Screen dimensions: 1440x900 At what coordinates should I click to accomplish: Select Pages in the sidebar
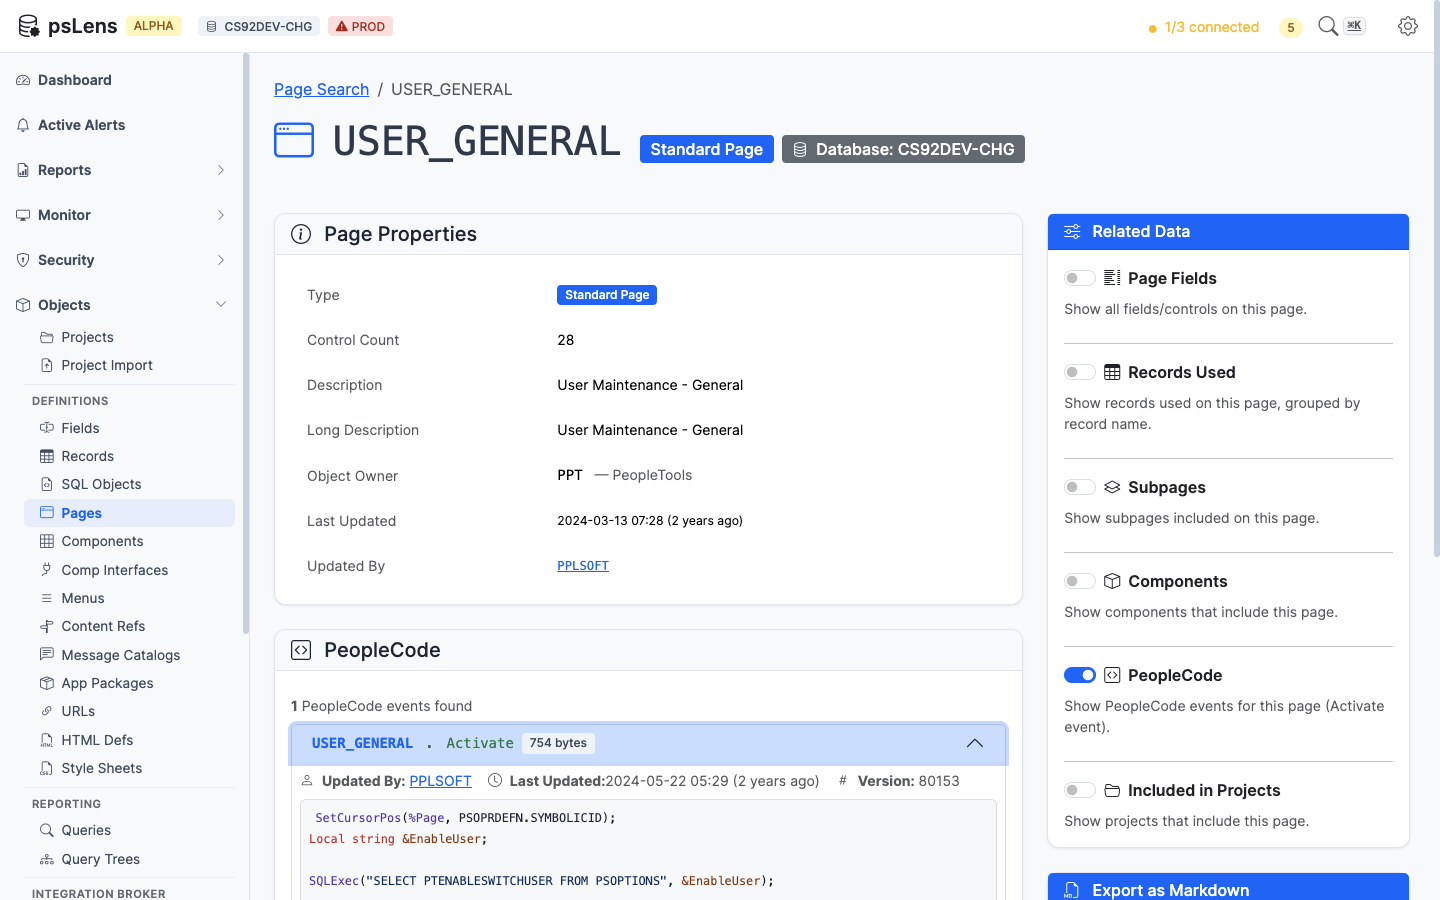coord(129,513)
